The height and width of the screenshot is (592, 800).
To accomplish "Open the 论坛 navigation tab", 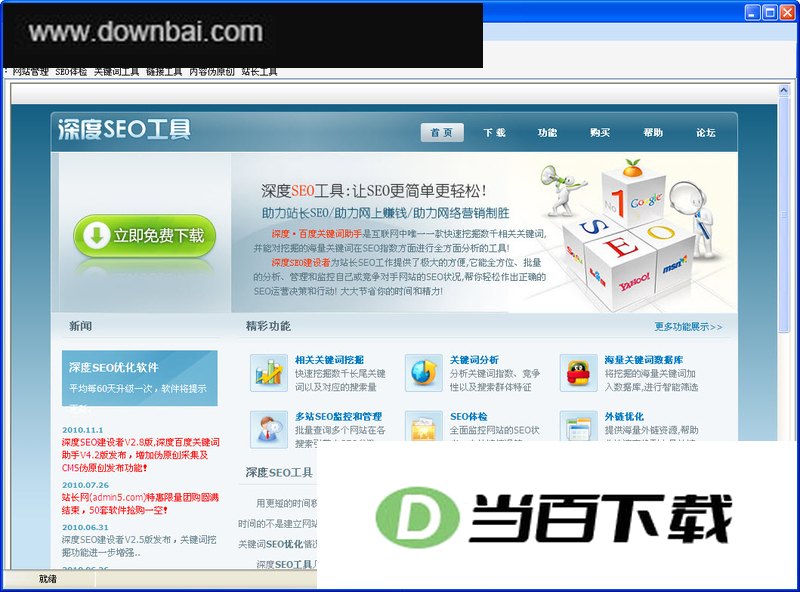I will click(706, 133).
